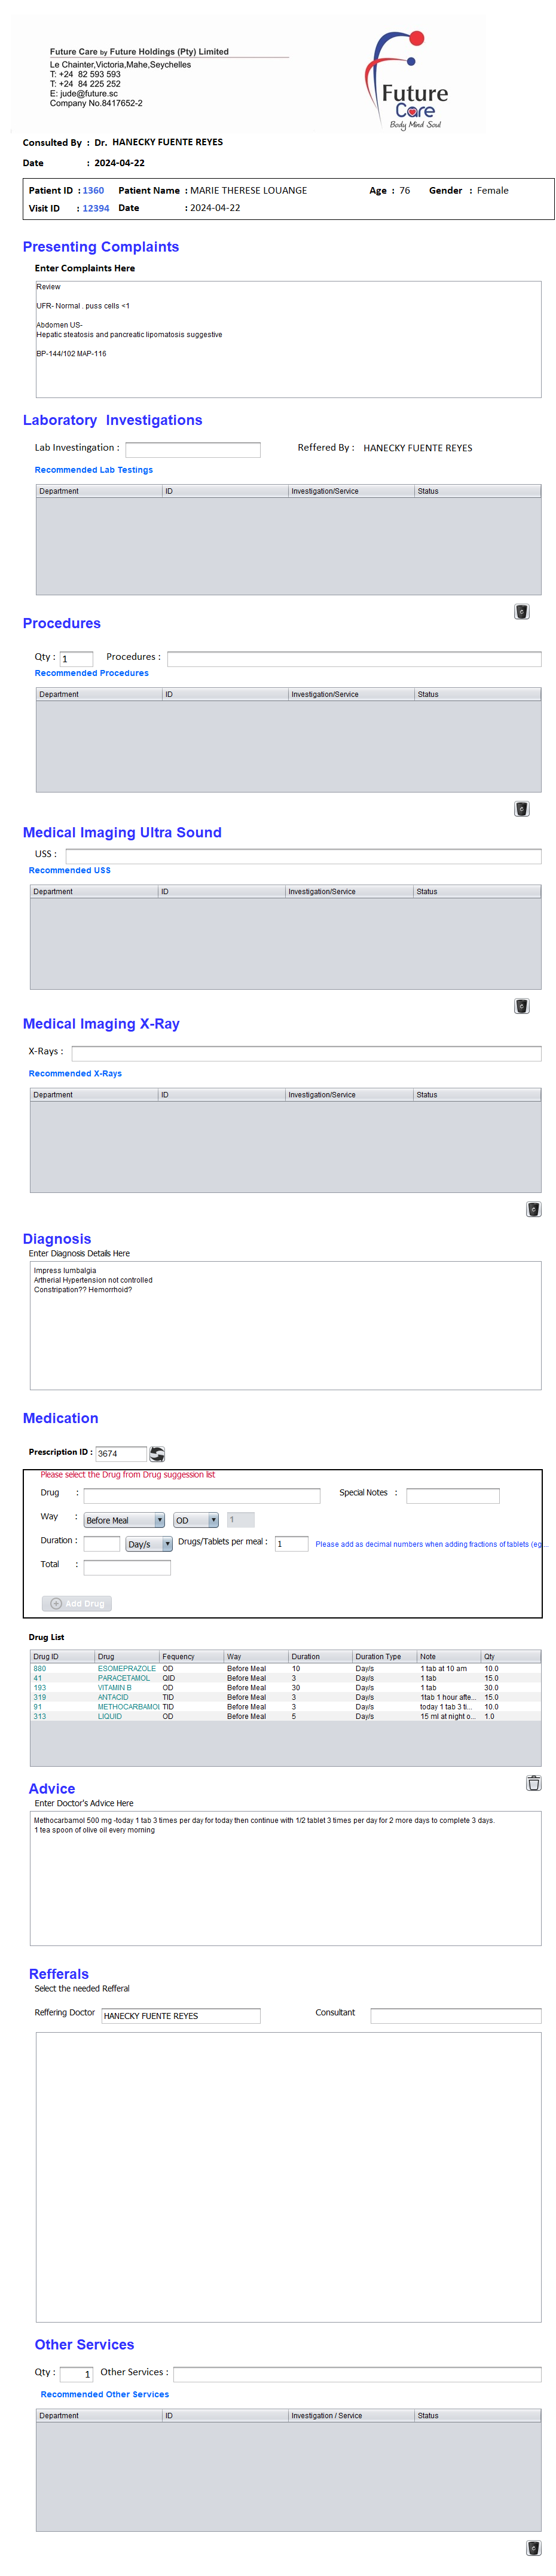
Task: Click the delete icon under Other Services table
Action: 533,2548
